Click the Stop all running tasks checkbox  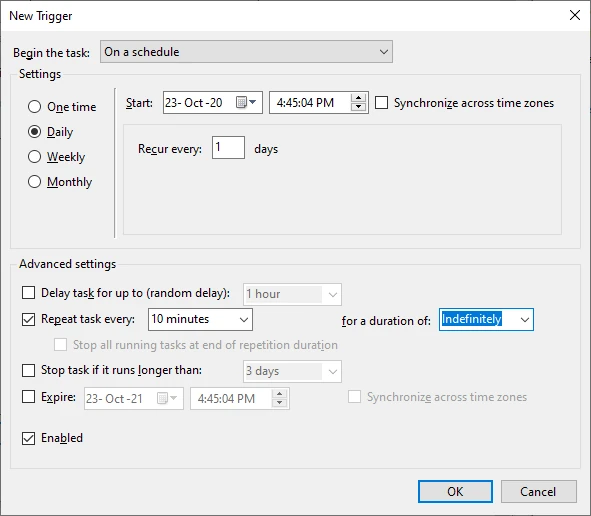tap(60, 345)
